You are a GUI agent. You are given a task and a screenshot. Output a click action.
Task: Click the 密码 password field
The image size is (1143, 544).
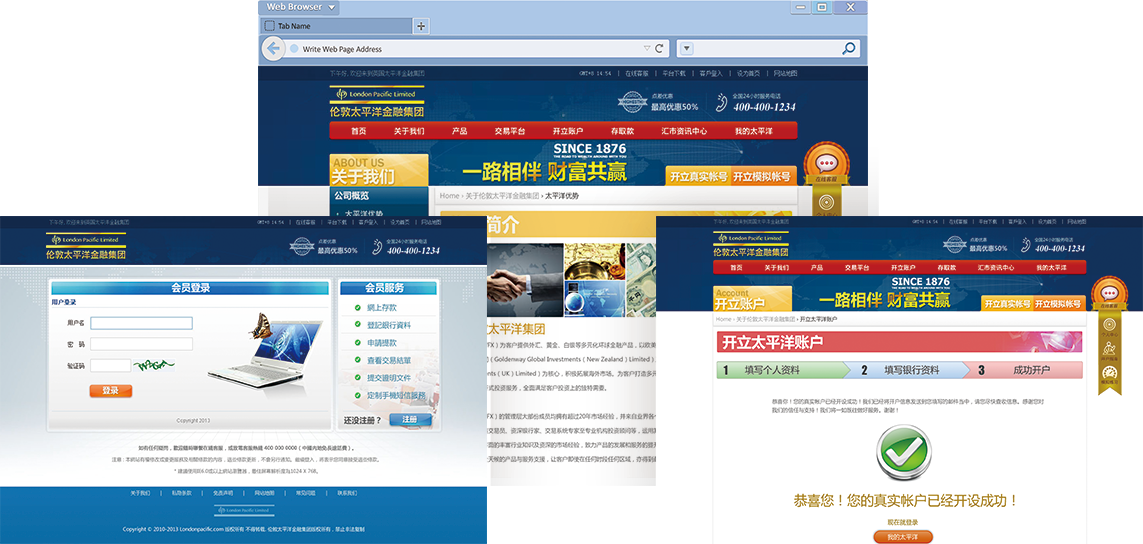pyautogui.click(x=141, y=343)
